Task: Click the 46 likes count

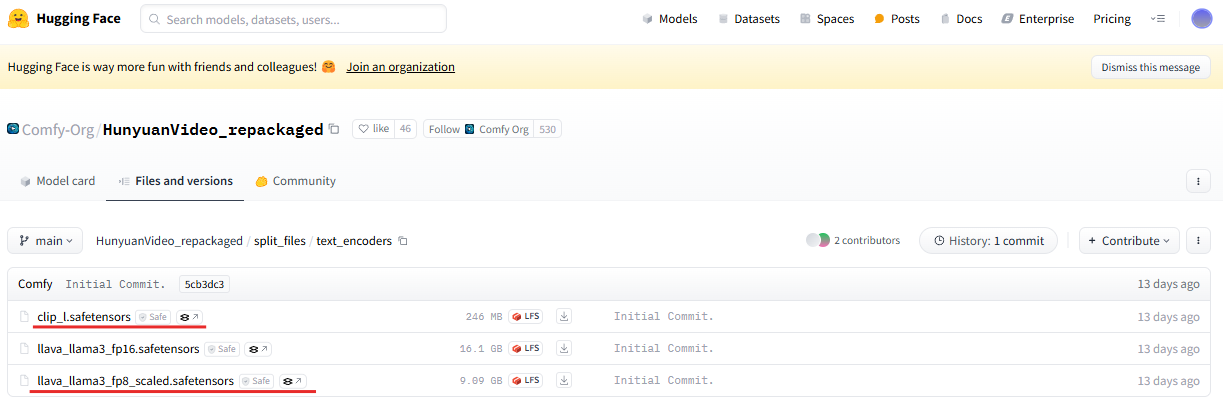Action: [x=406, y=129]
